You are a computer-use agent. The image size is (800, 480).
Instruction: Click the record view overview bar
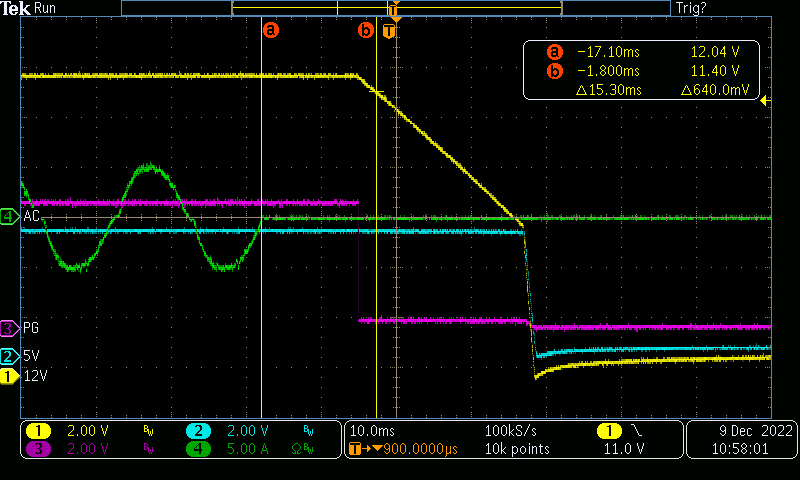pos(396,8)
